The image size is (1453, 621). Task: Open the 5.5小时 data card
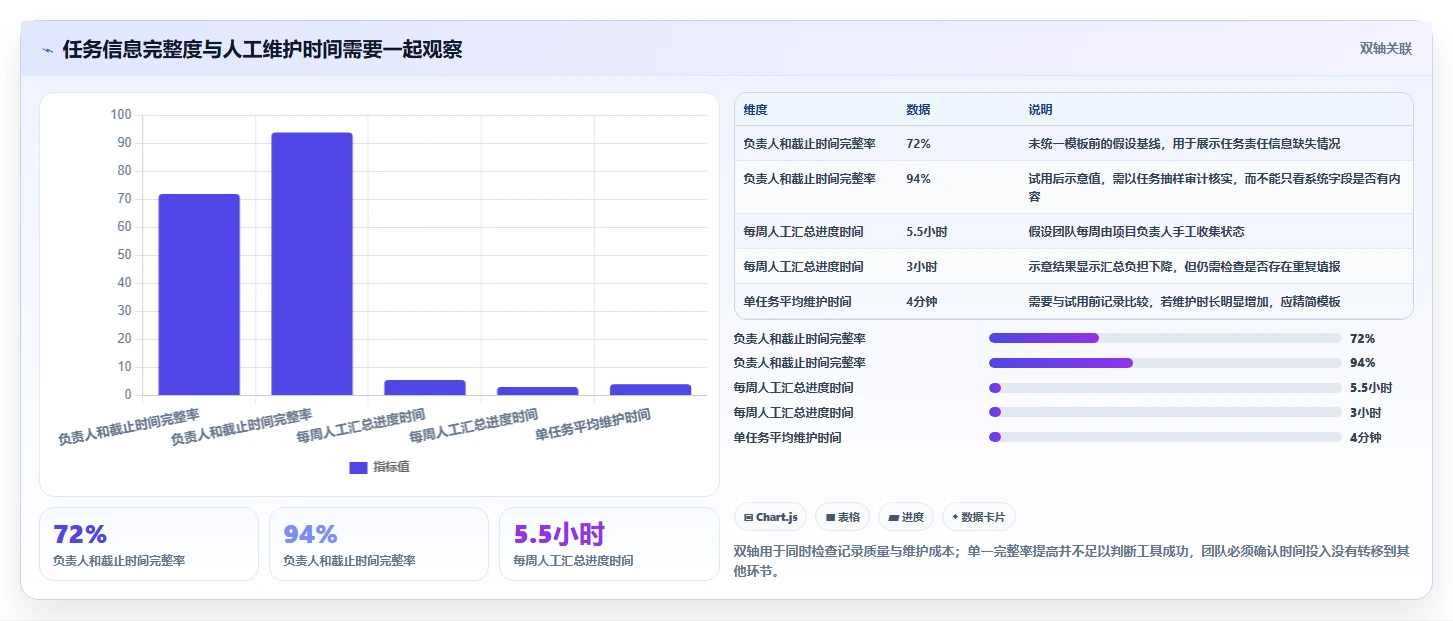click(609, 544)
